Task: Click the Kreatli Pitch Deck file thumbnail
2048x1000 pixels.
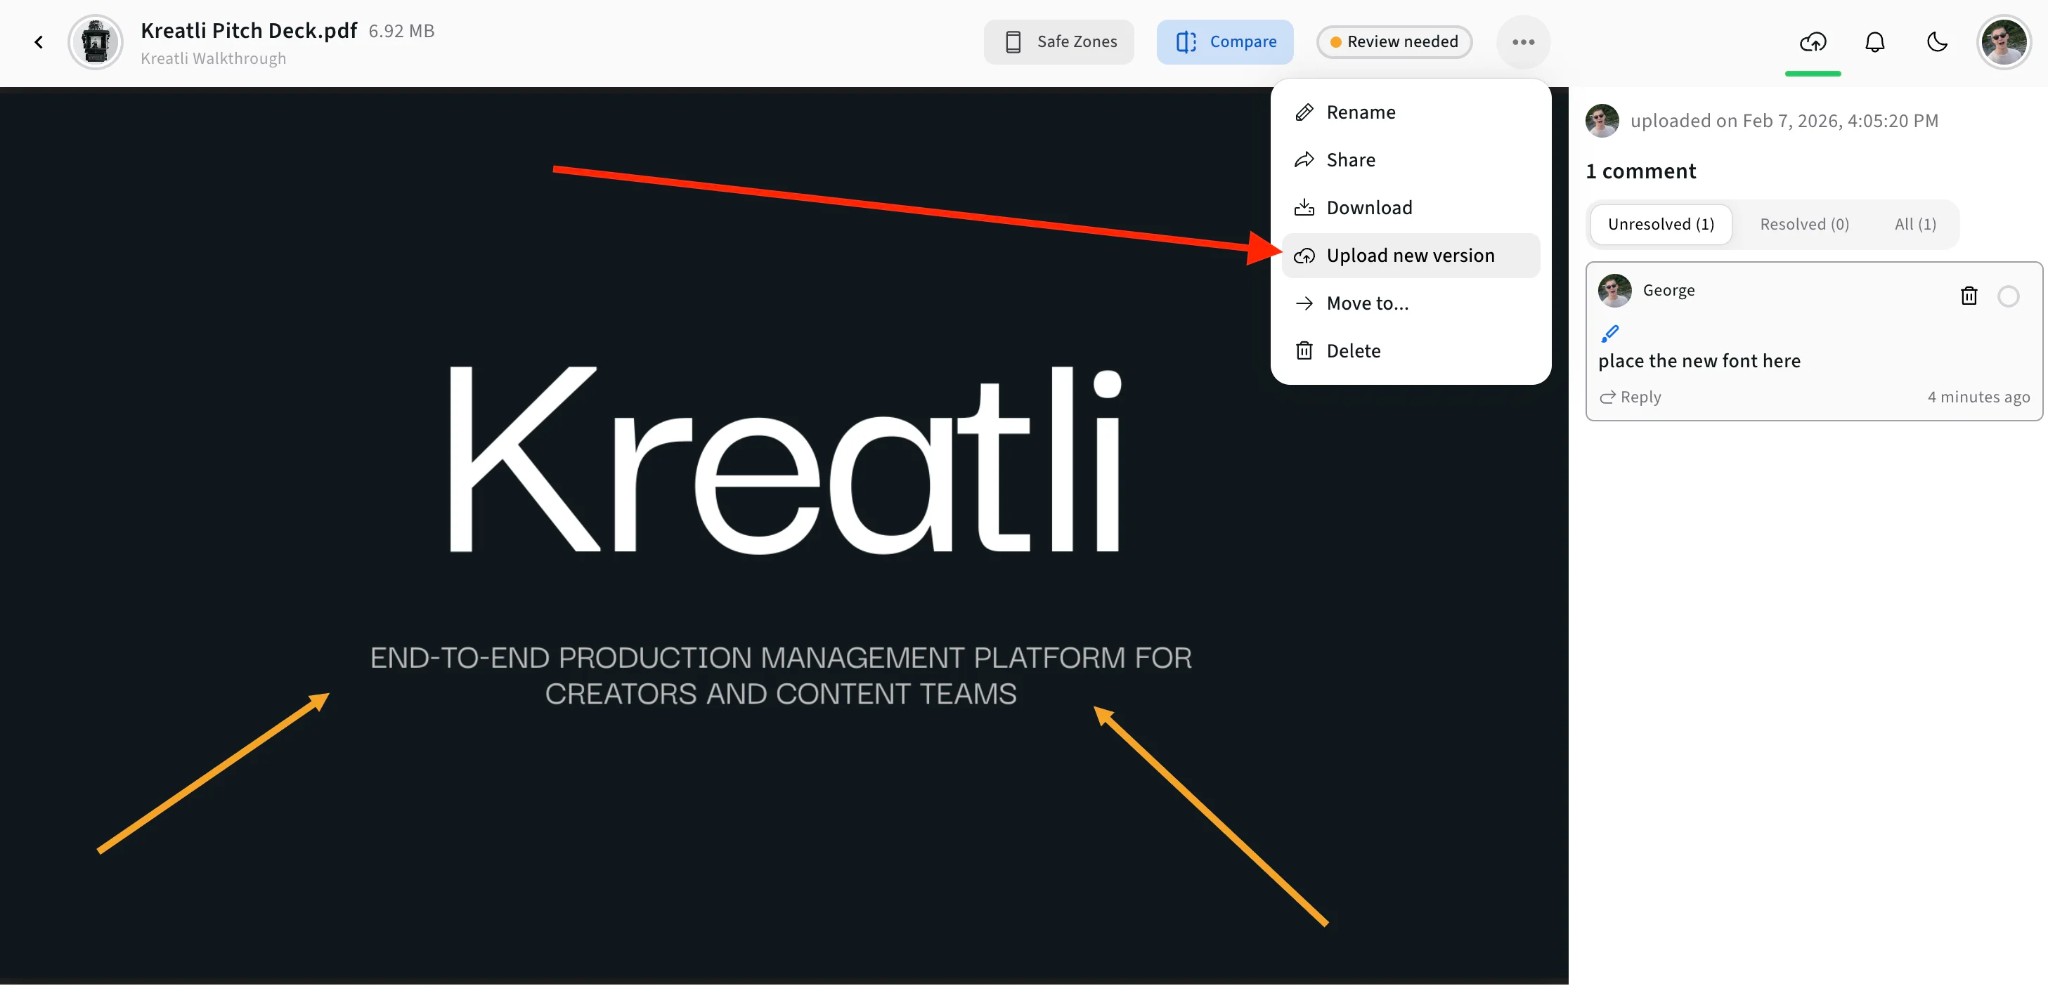Action: pyautogui.click(x=95, y=42)
